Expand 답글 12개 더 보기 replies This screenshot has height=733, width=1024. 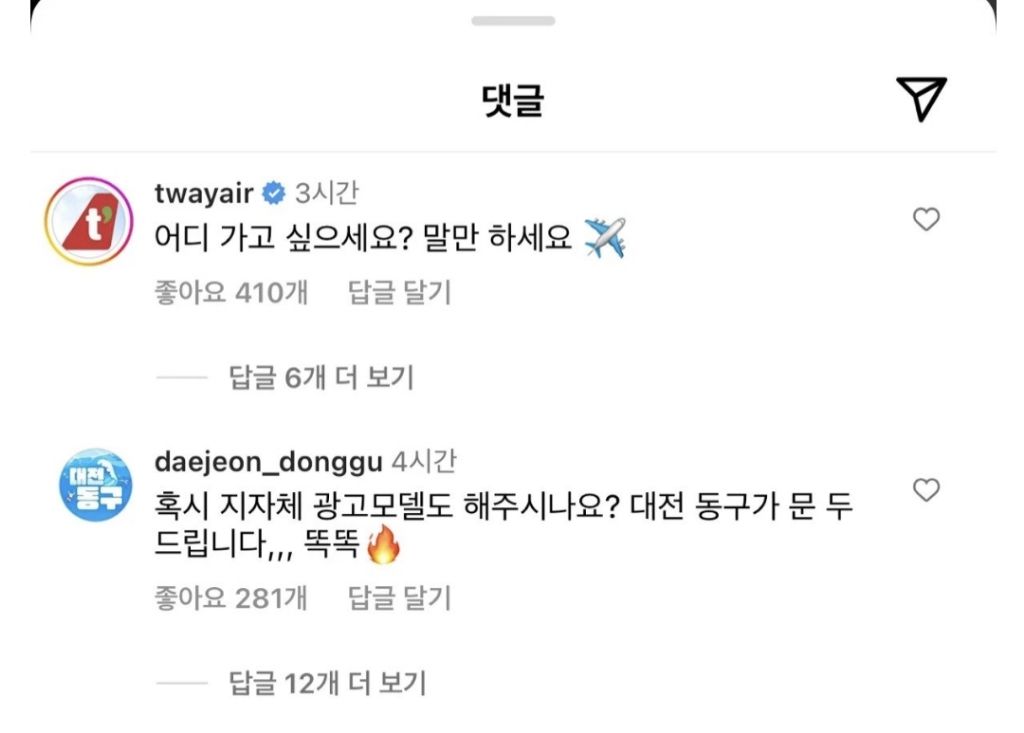(327, 683)
